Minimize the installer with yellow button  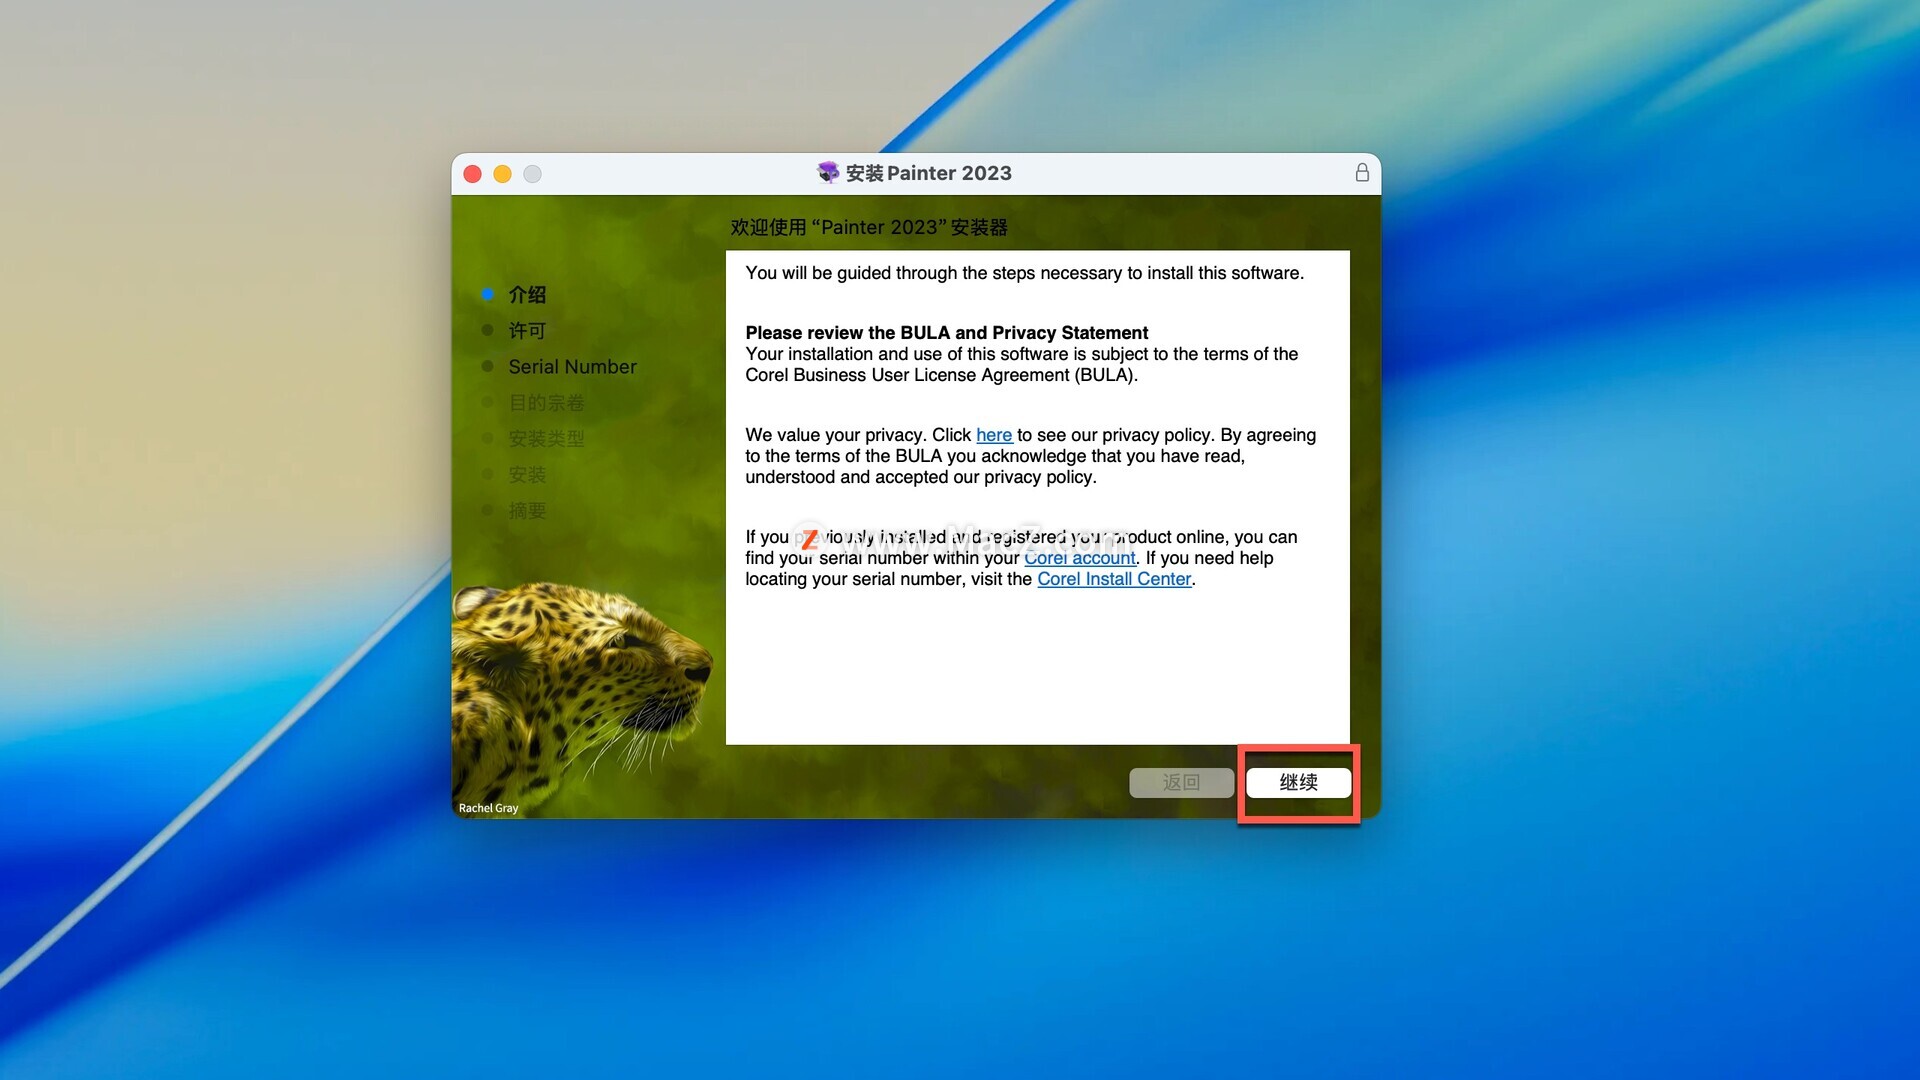coord(503,174)
